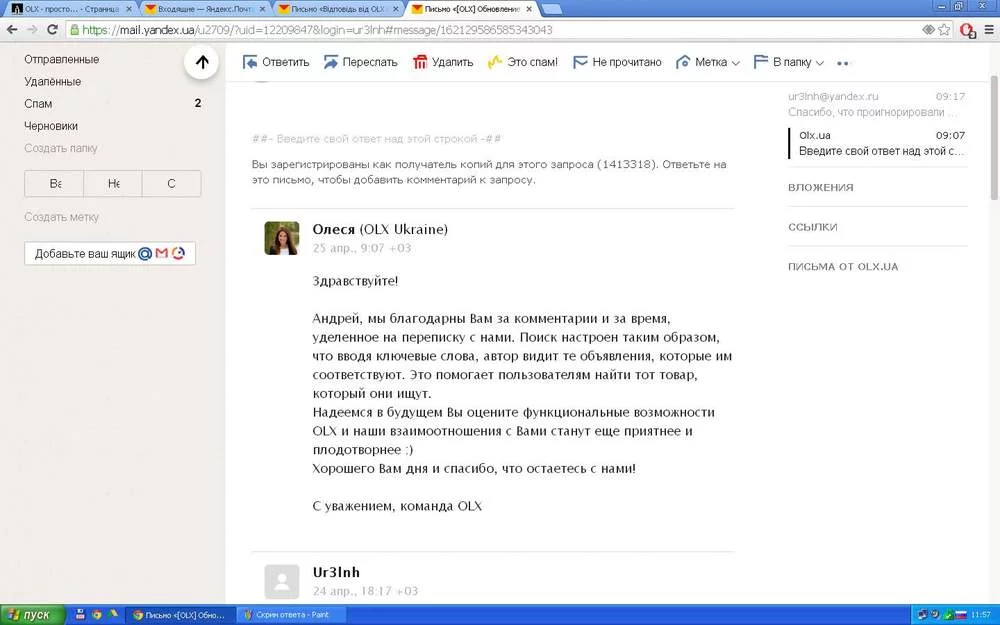Open a new browser tab
Screen dimensions: 1000x625
click(552, 9)
